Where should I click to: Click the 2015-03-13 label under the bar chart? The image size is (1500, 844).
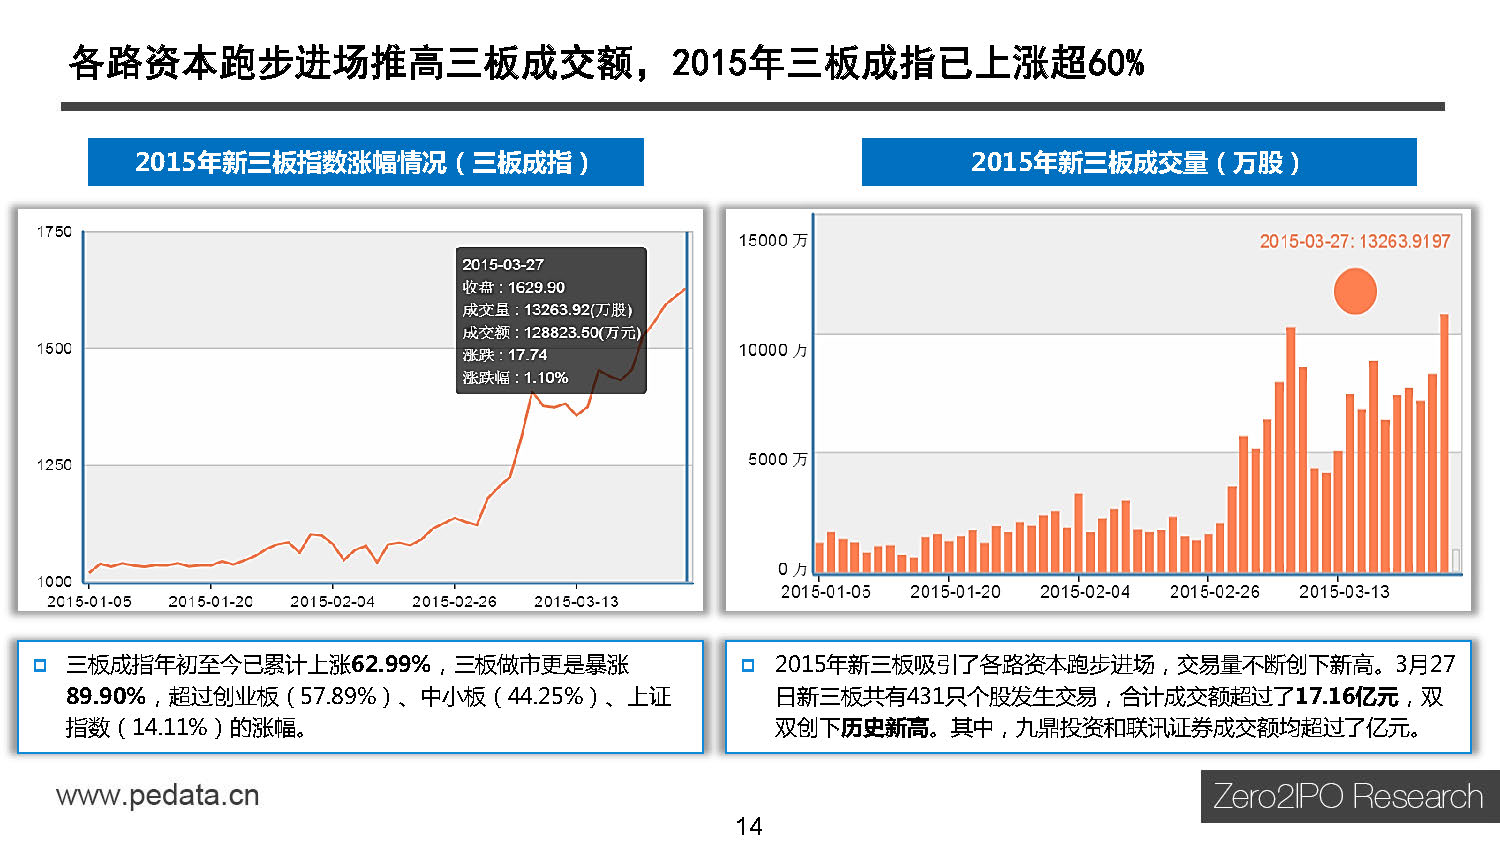[x=1344, y=592]
